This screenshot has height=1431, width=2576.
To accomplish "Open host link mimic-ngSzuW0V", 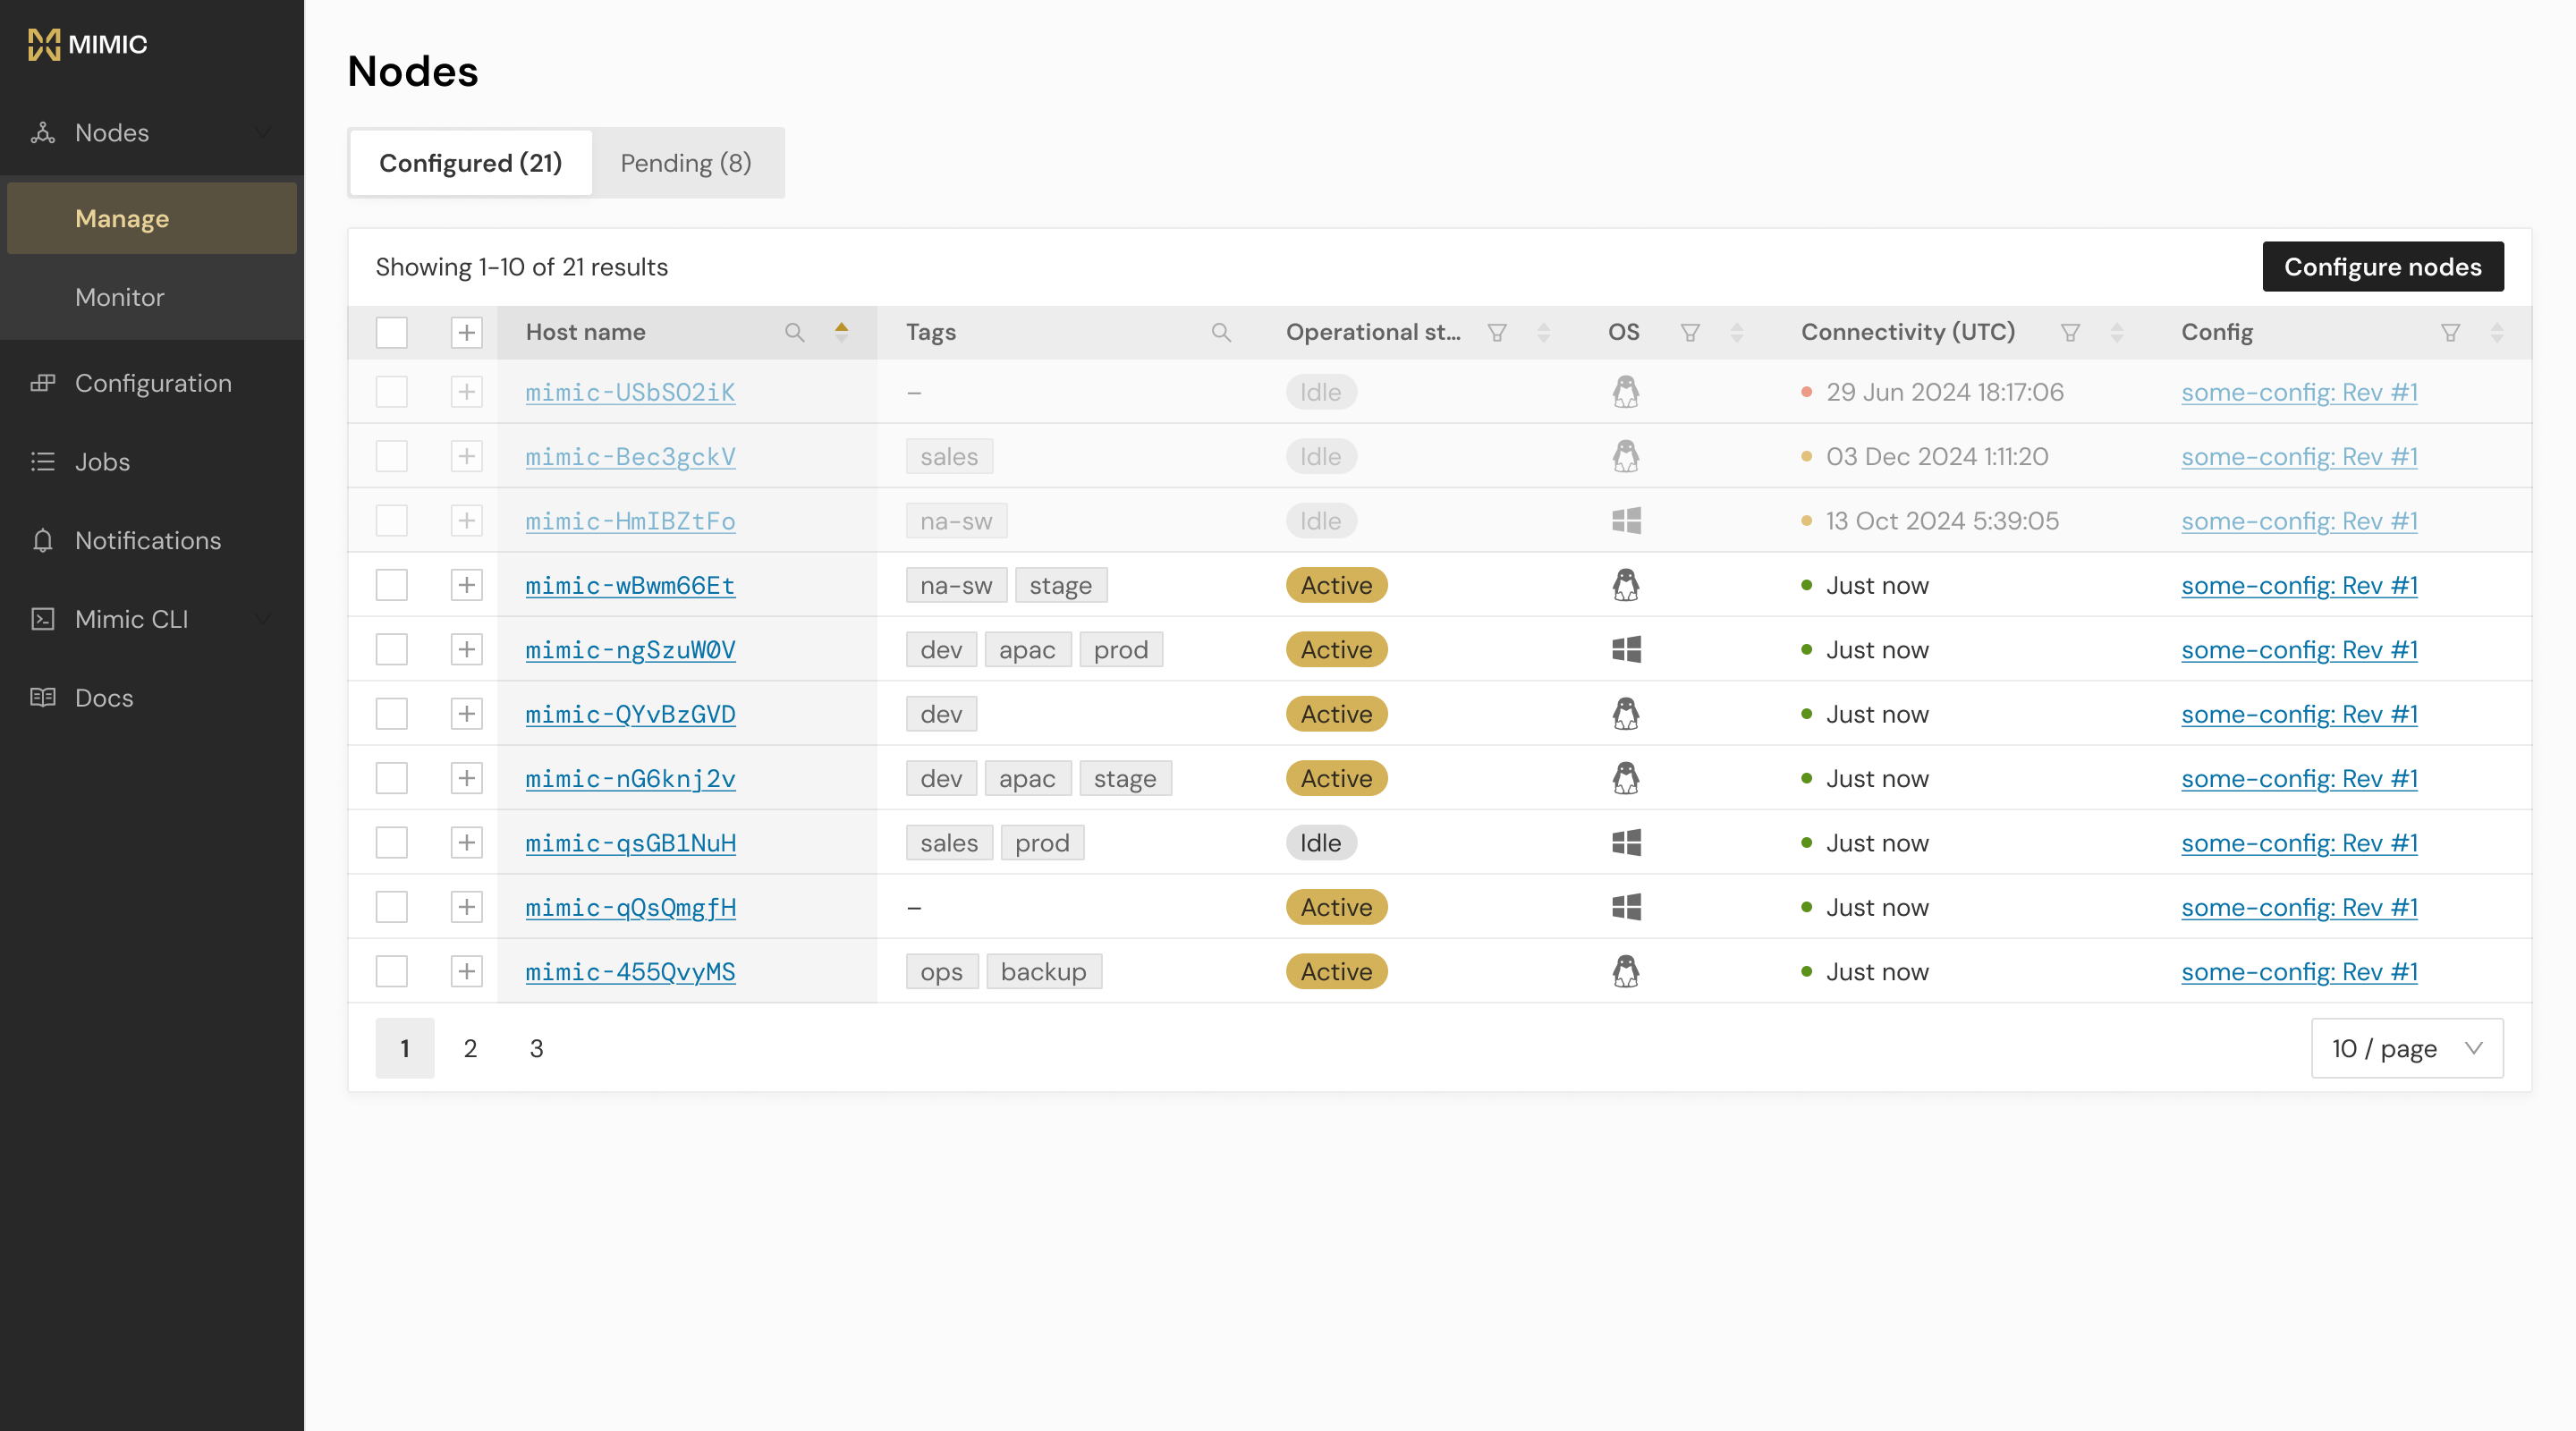I will coord(630,649).
